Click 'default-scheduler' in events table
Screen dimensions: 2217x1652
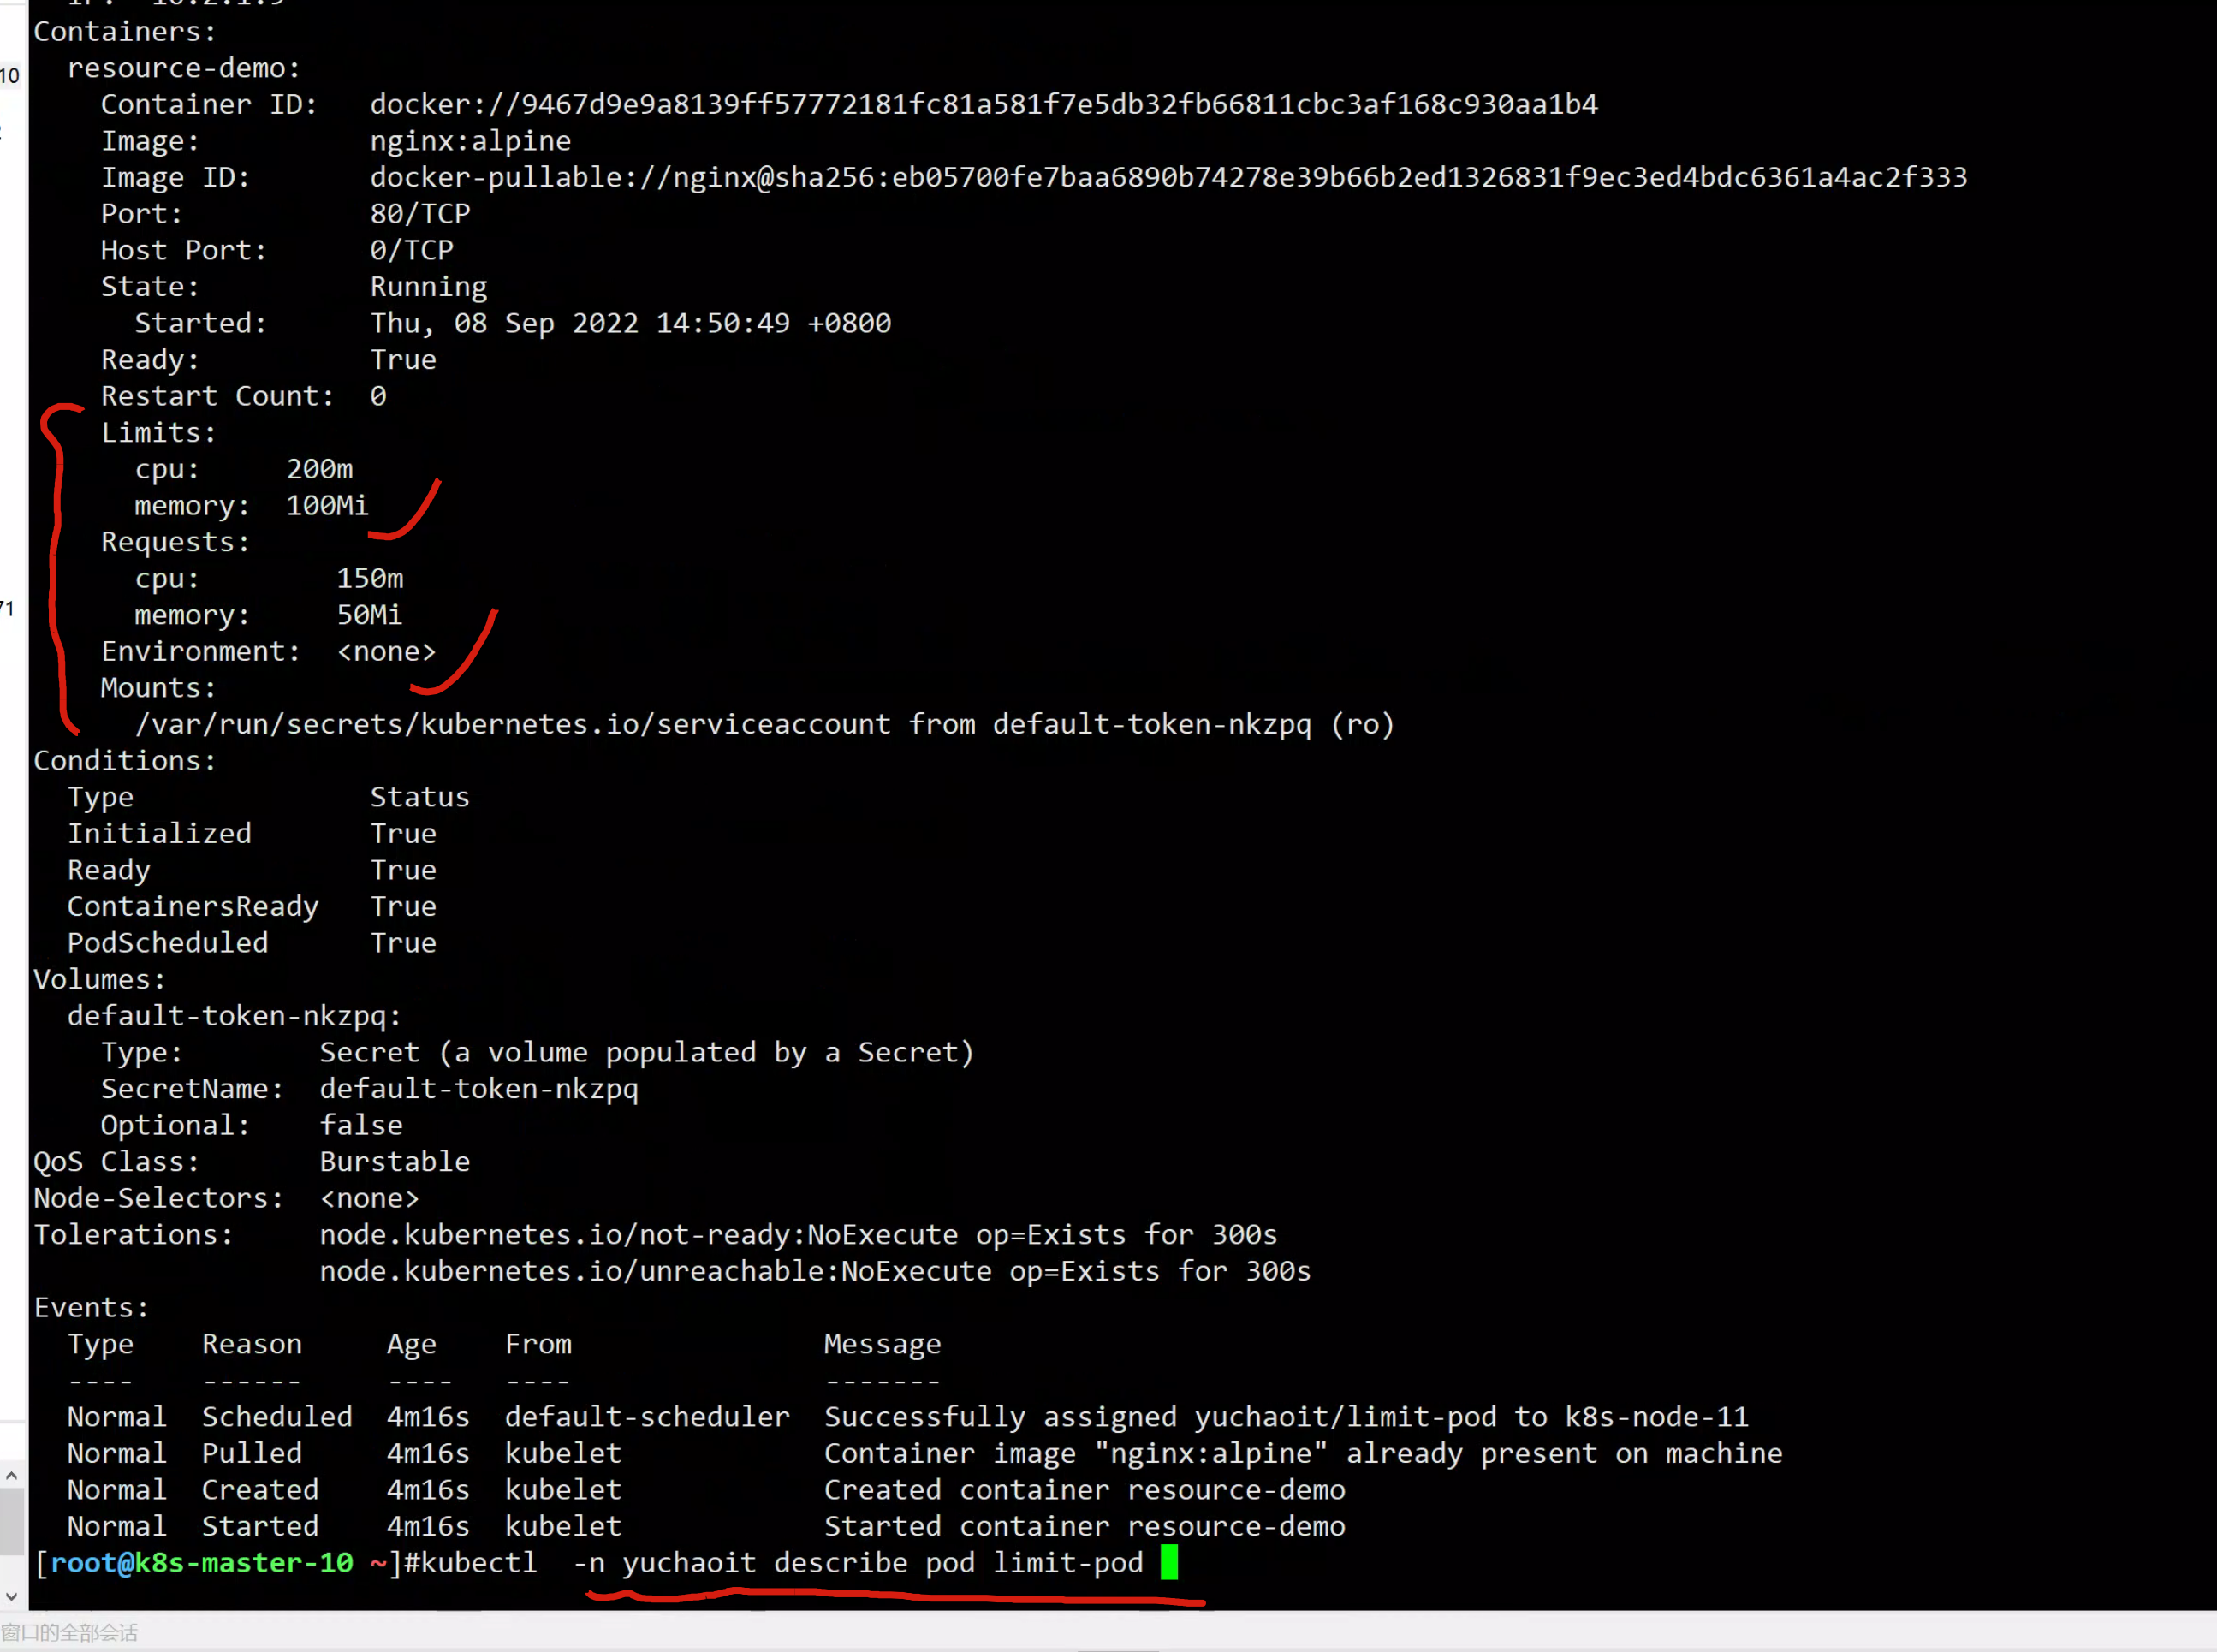pos(646,1416)
